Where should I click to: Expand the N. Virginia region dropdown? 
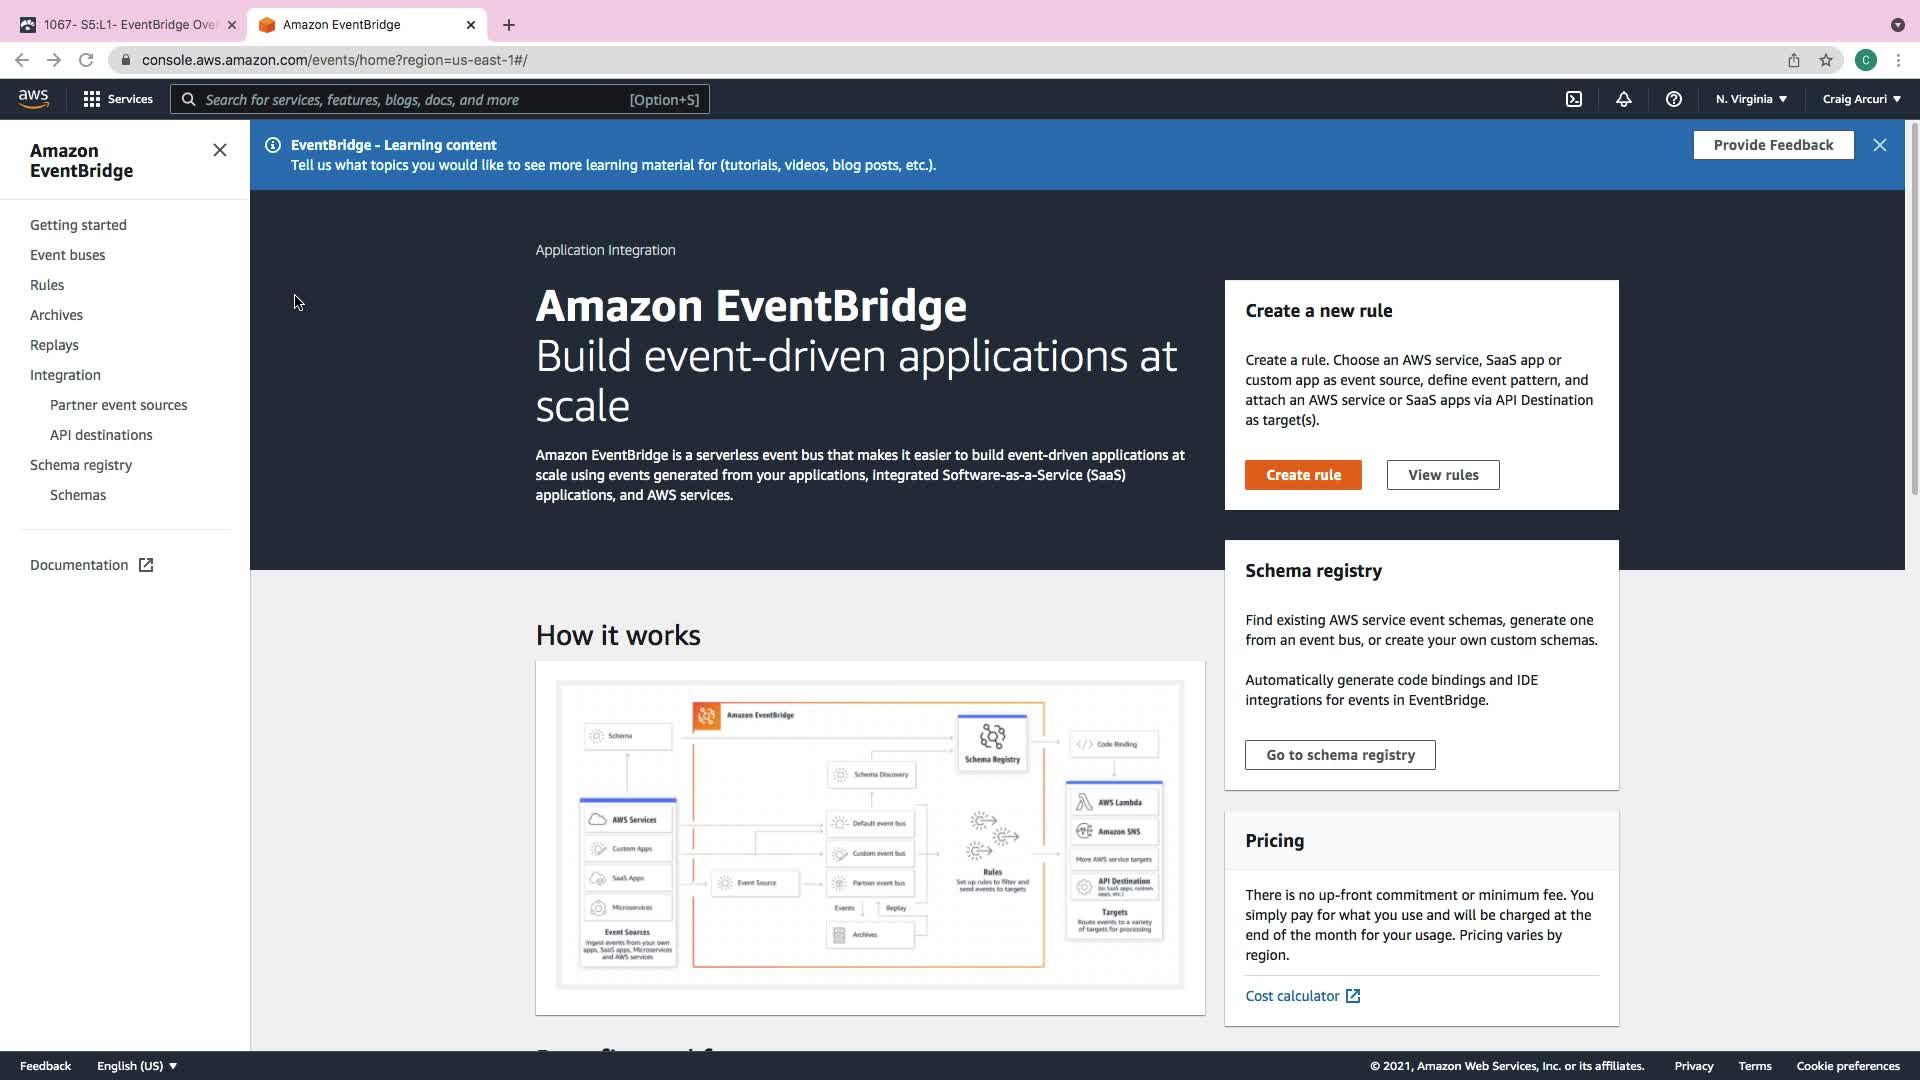click(1750, 99)
